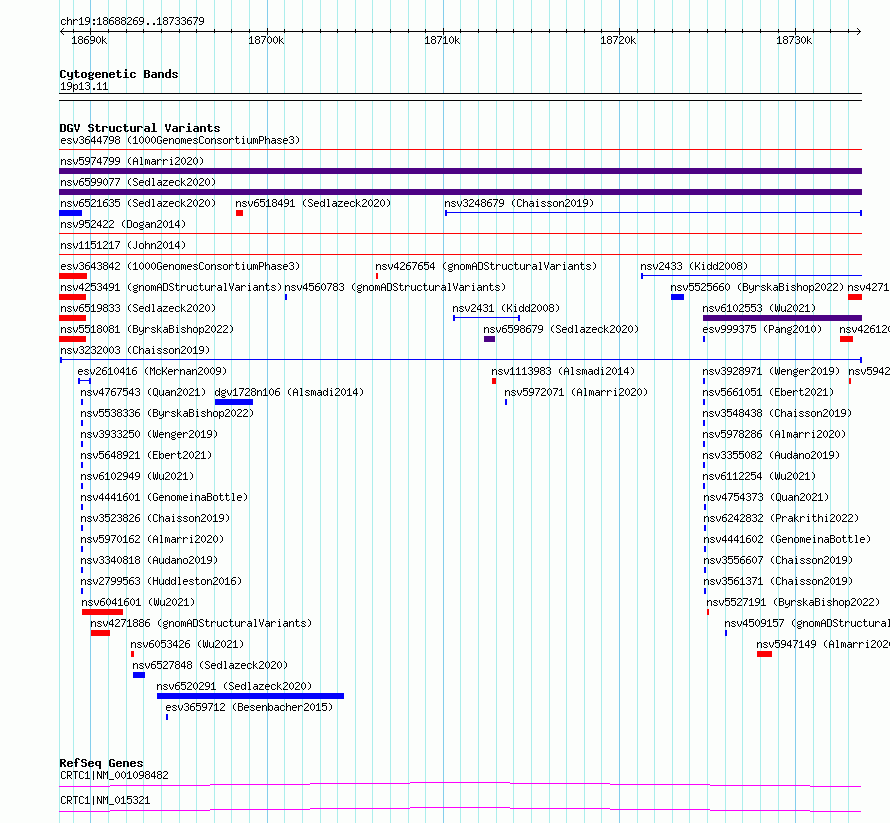Click nsv4560783 (gnomADStructuralVariants) label

pyautogui.click(x=395, y=287)
